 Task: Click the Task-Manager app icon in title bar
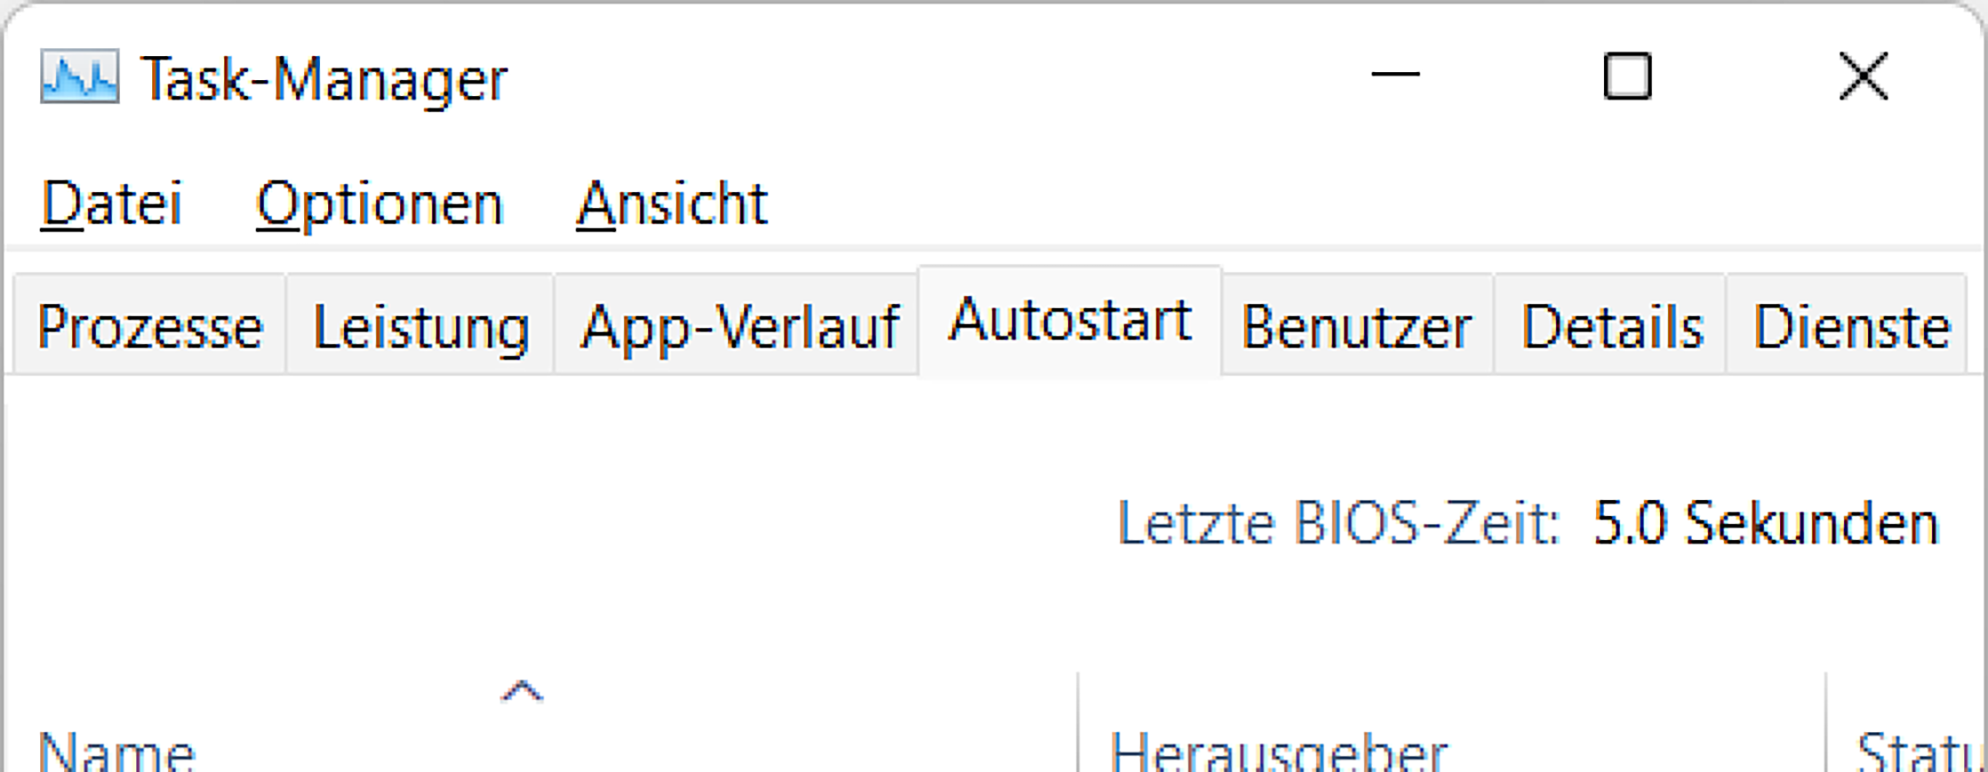click(x=79, y=78)
